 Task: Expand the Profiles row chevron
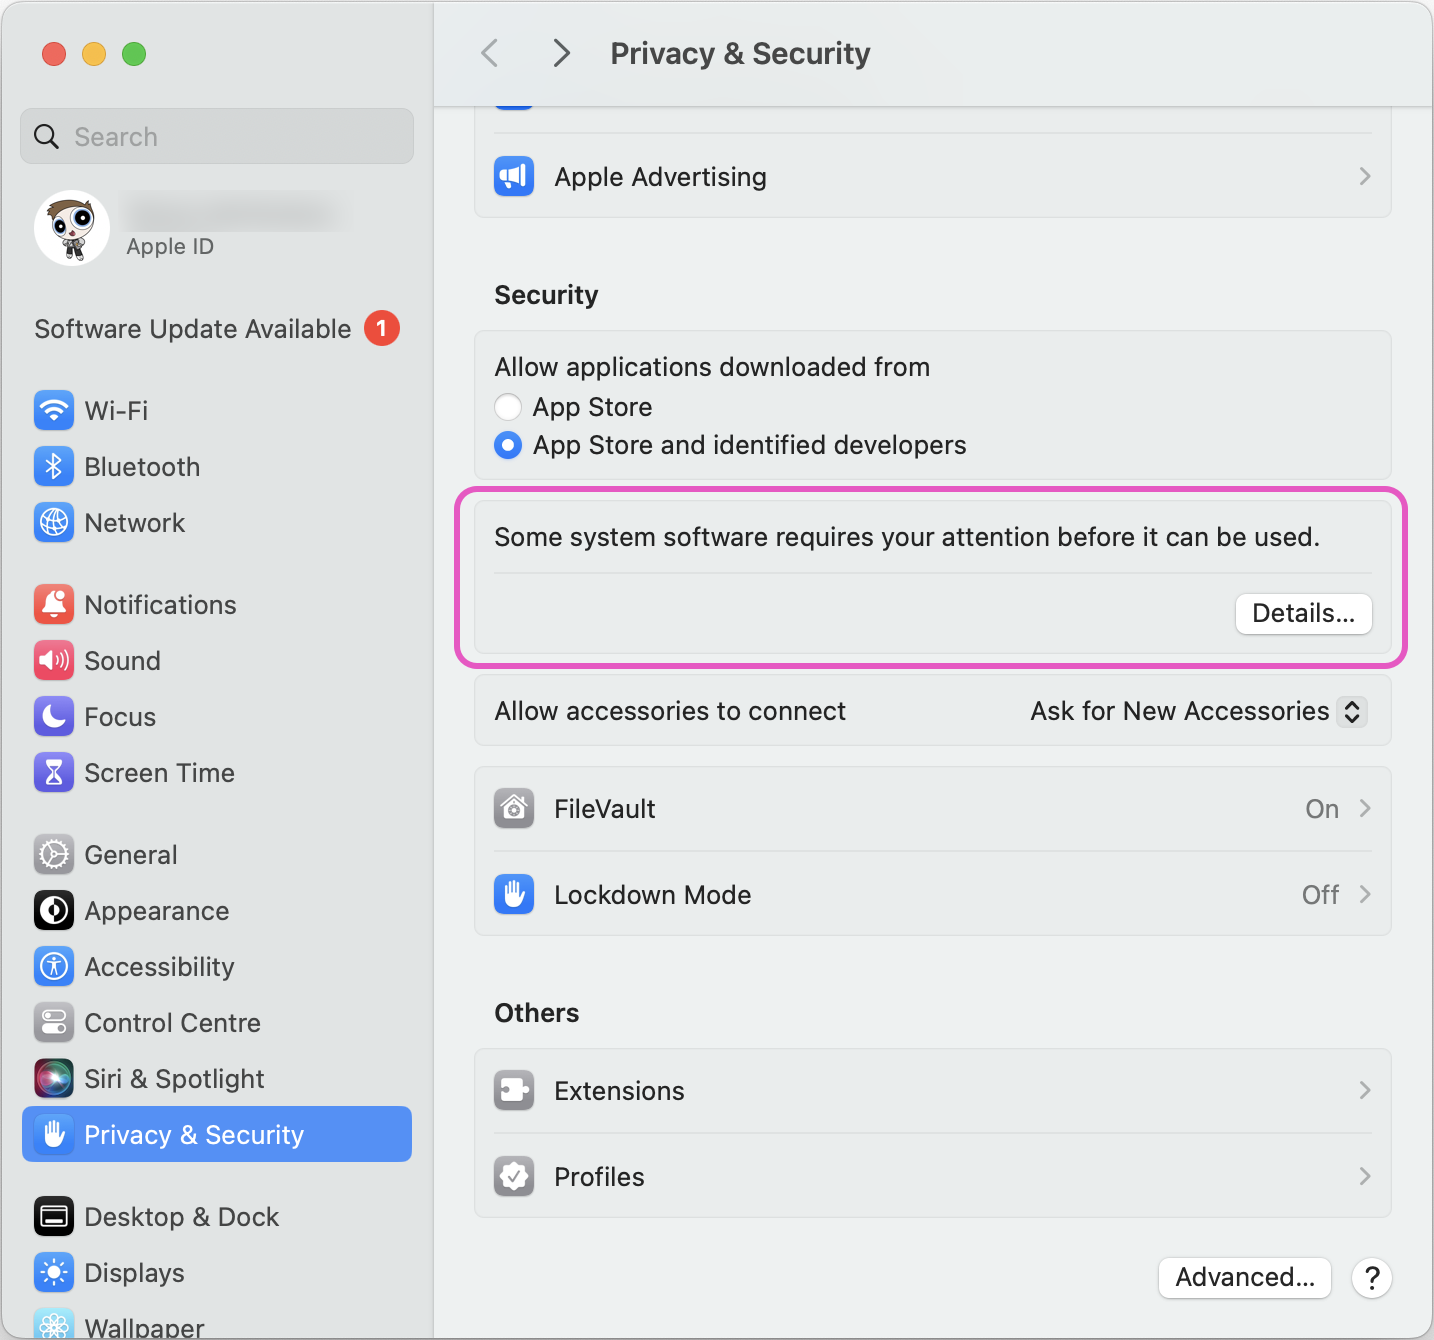coord(1365,1176)
